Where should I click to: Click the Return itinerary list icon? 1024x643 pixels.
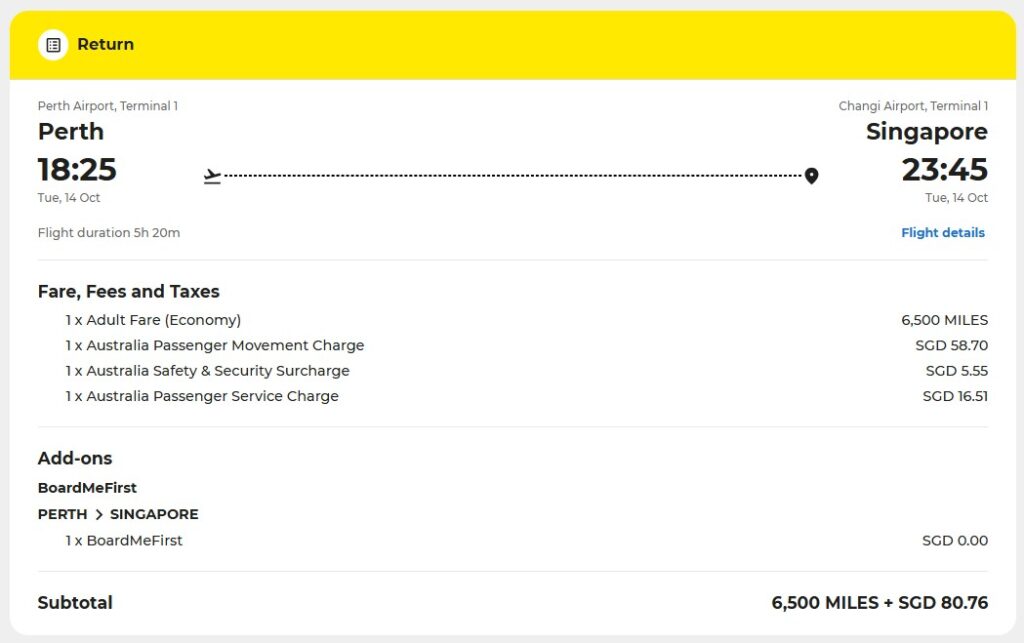click(53, 44)
